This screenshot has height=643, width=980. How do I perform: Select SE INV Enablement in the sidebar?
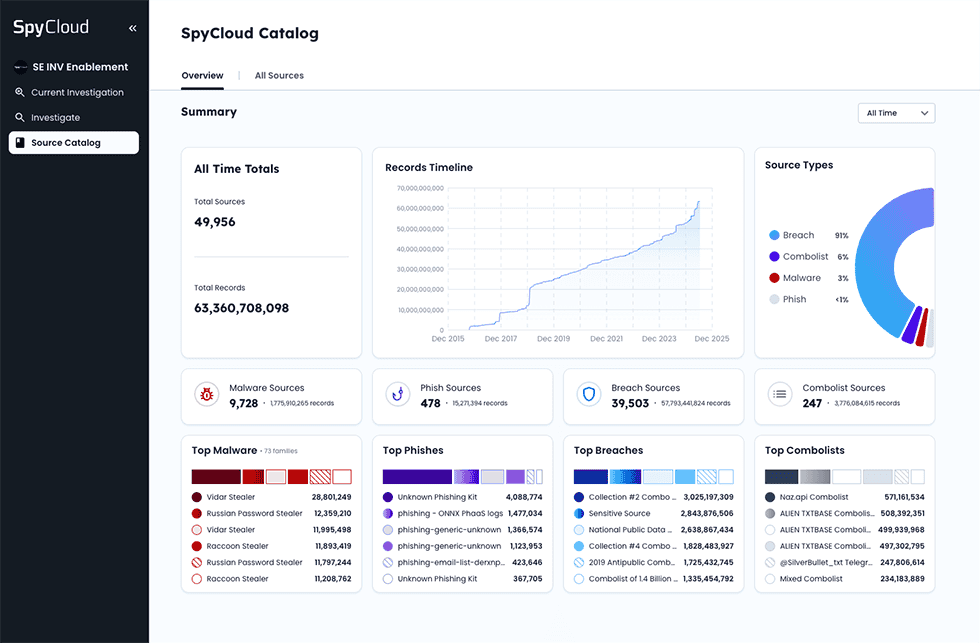click(74, 67)
